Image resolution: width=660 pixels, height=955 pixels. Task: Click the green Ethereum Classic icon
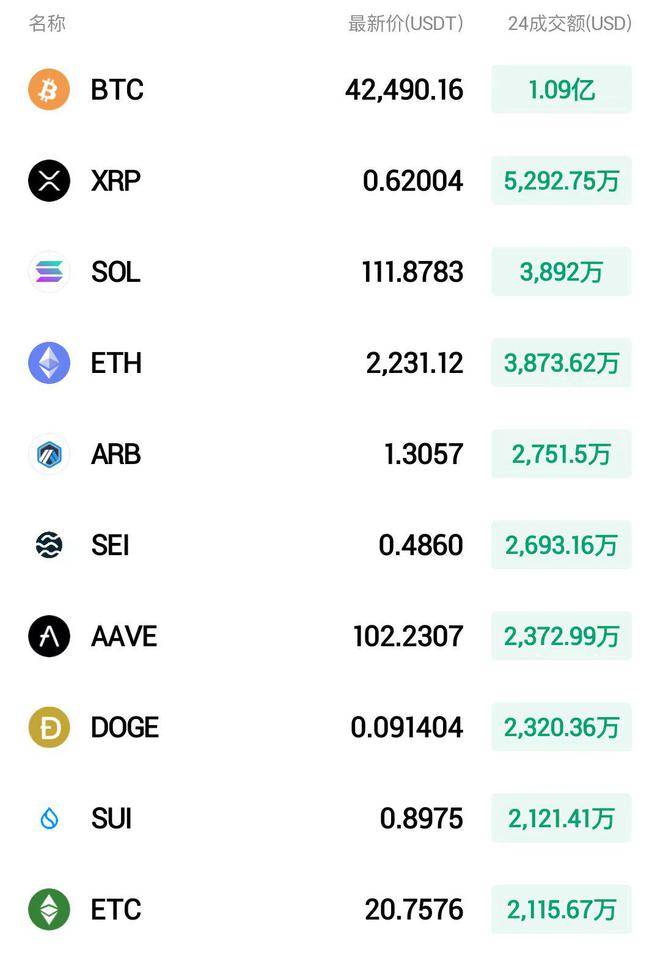pyautogui.click(x=49, y=910)
